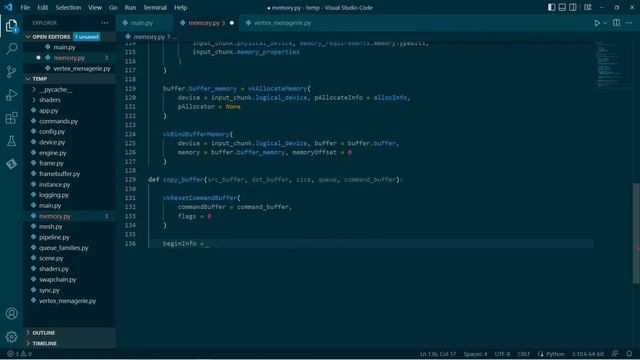Open the Explorer view in the activity bar
640x360 pixels.
(11, 26)
